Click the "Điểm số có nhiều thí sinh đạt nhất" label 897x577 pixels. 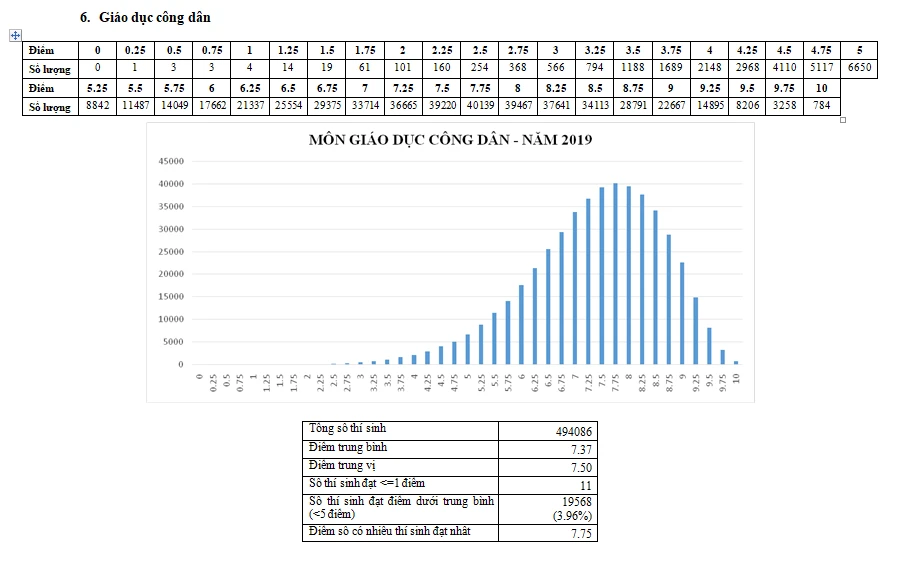point(400,532)
